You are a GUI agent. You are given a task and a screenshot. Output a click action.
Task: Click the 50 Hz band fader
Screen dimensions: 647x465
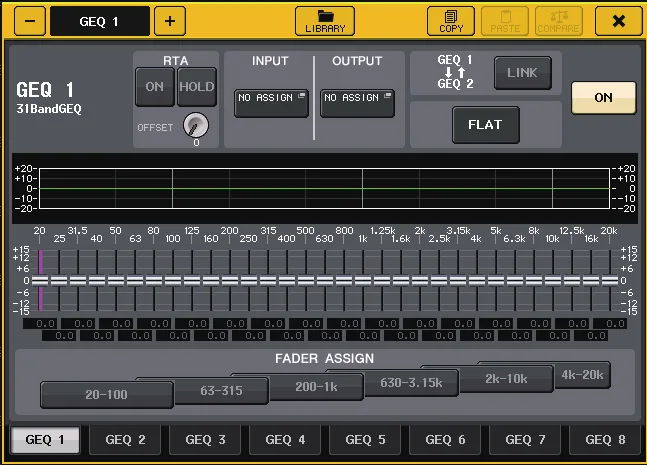[x=116, y=281]
